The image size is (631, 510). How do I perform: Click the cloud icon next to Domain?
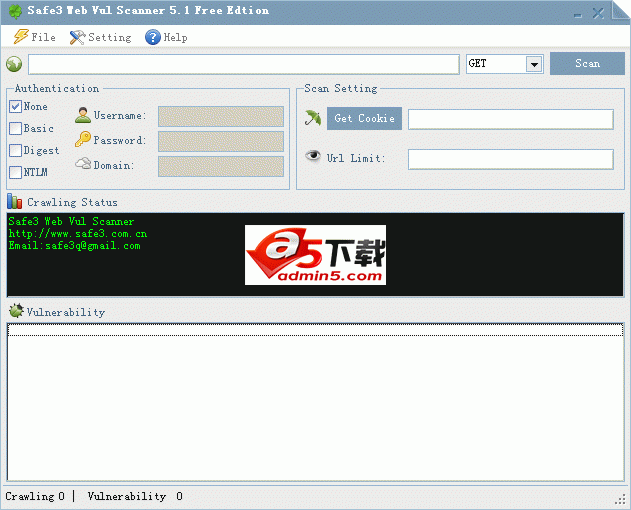[83, 163]
